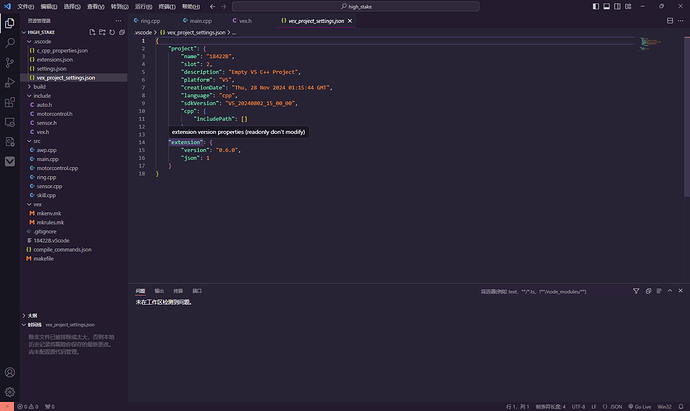The image size is (690, 411).
Task: Switch Problems view mode icon
Action: [x=659, y=291]
